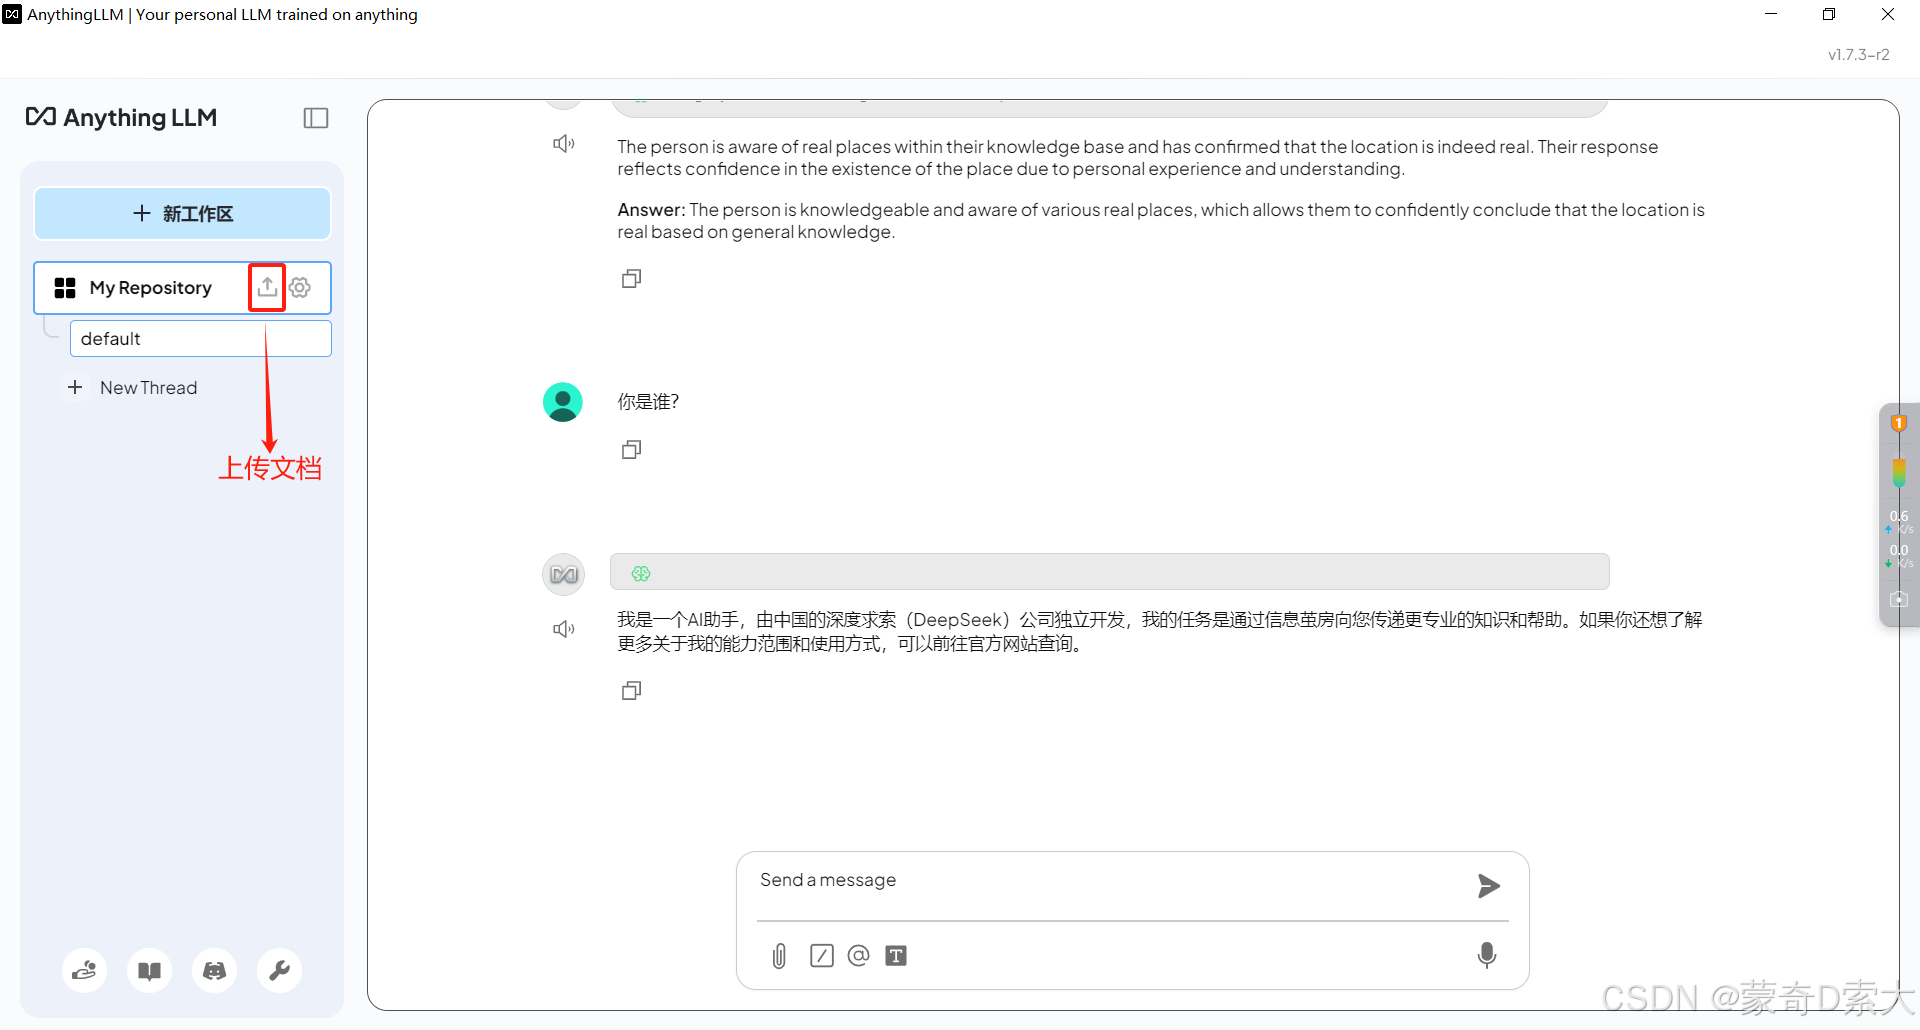Click the @ agent mention icon
Screen dimensions: 1920x1030
click(858, 955)
